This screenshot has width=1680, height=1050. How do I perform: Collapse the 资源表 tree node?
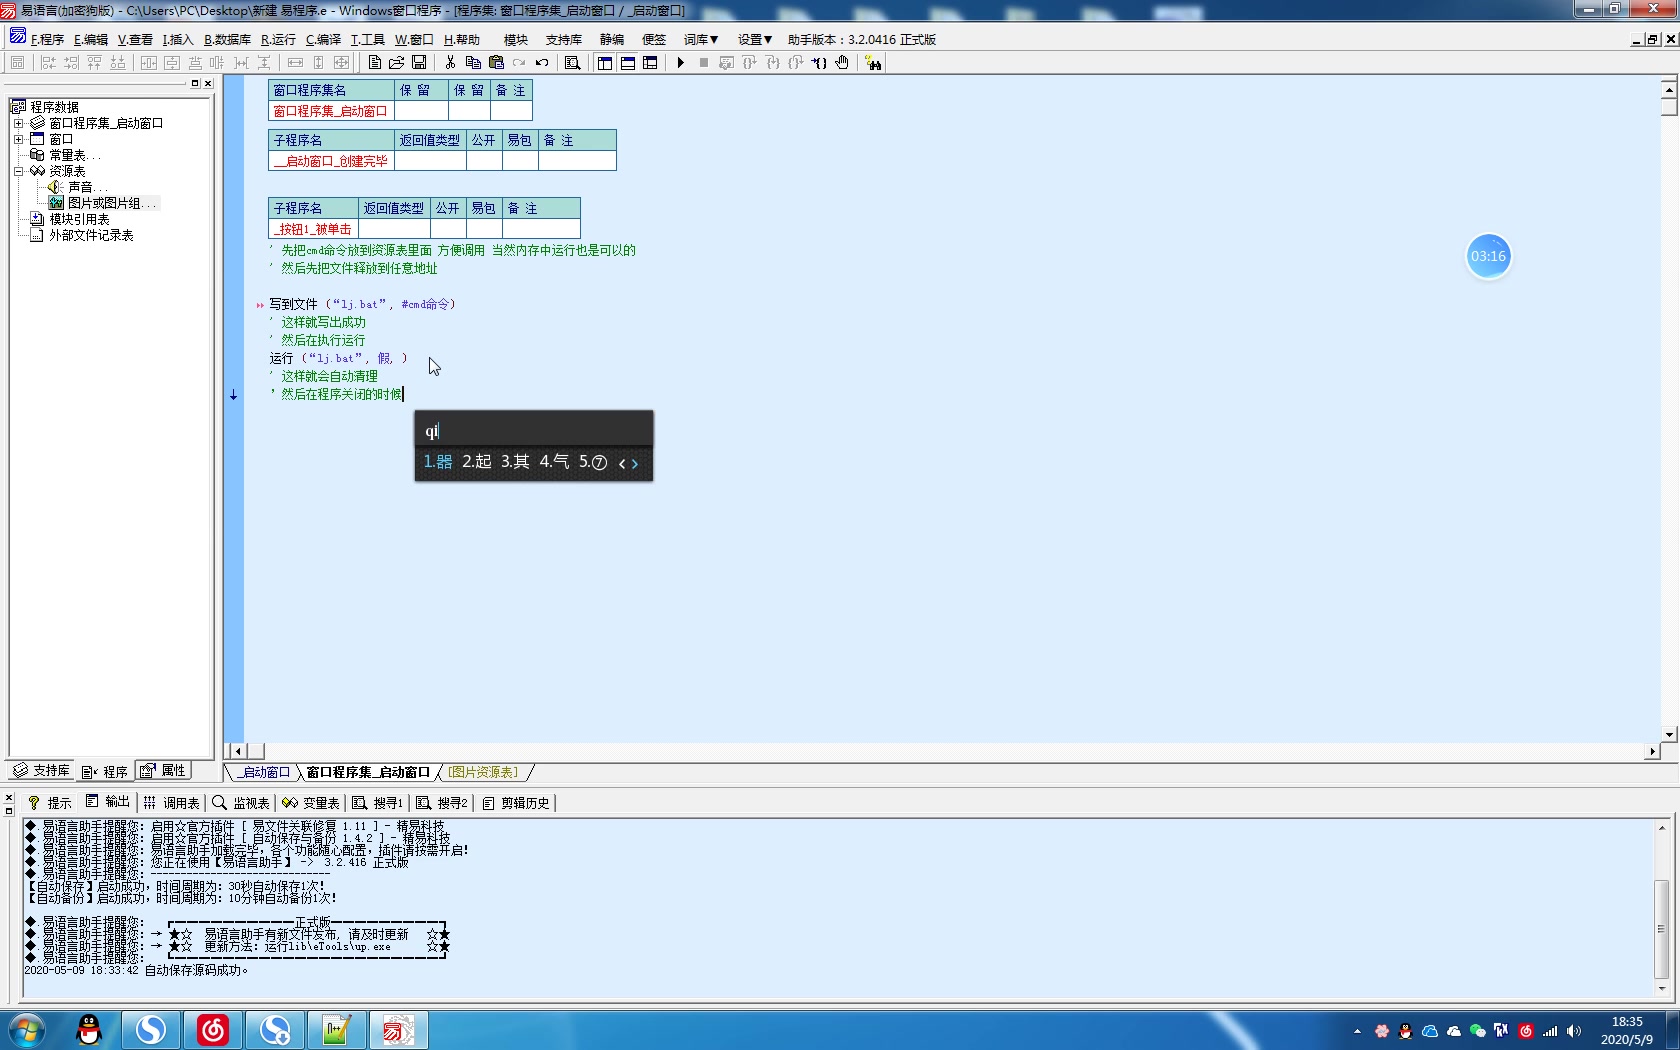(x=18, y=171)
